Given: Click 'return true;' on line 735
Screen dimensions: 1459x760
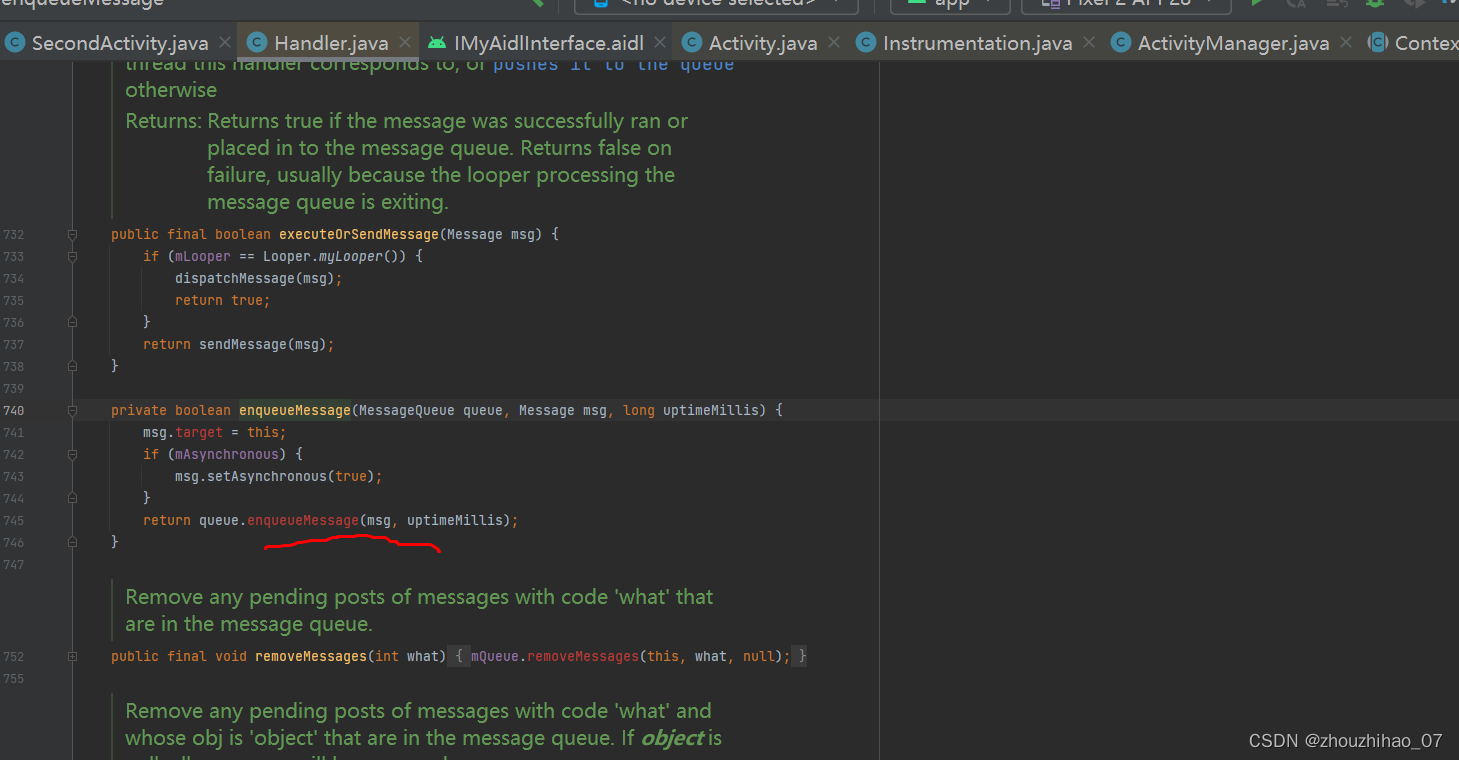Looking at the screenshot, I should pyautogui.click(x=223, y=300).
